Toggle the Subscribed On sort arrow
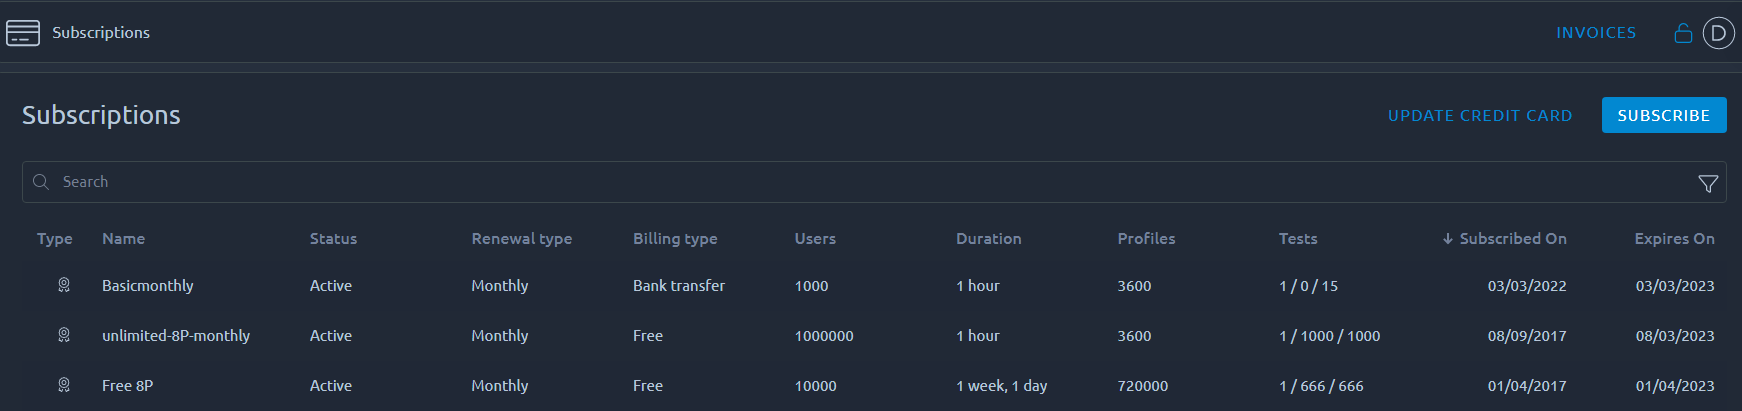Image resolution: width=1742 pixels, height=411 pixels. (1447, 238)
